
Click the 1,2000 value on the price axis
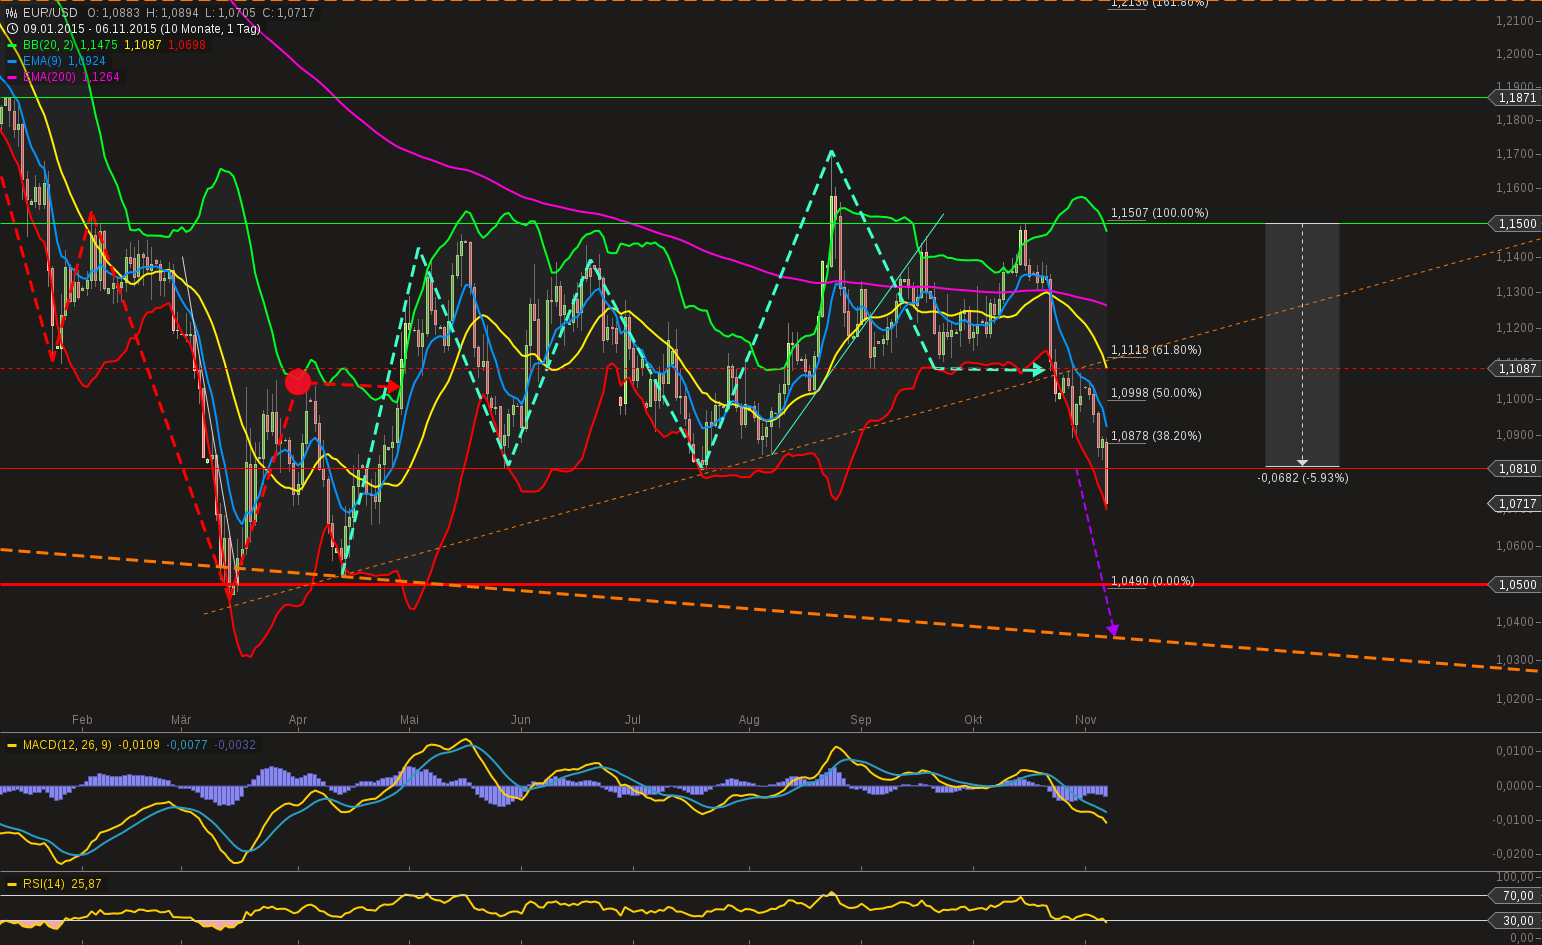click(1515, 54)
